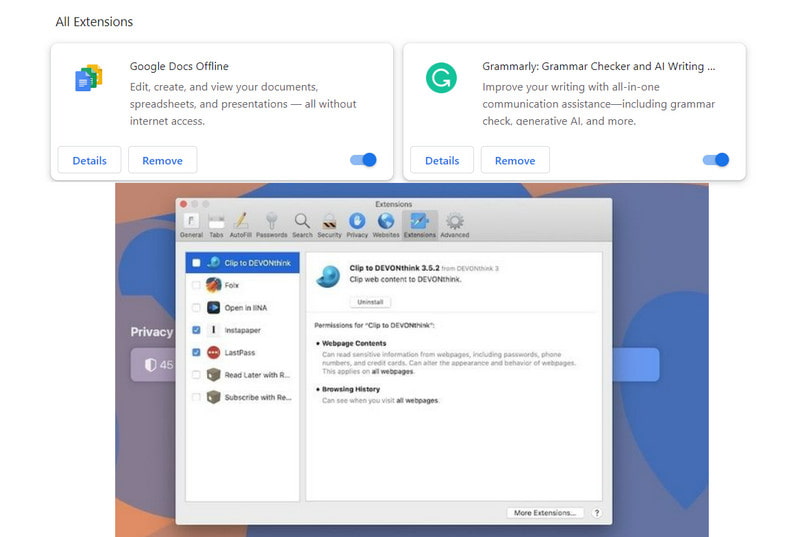Turn off the Grammarly extension toggle
The image size is (800, 537).
click(x=716, y=160)
